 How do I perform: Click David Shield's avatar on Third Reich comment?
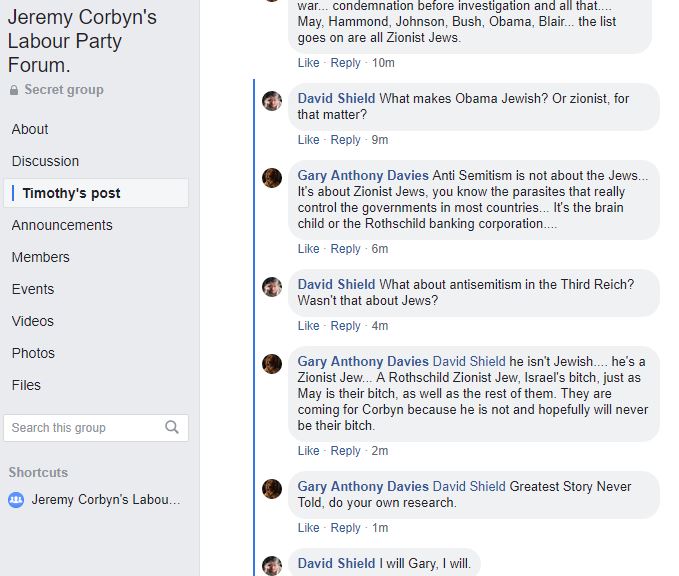click(x=272, y=287)
